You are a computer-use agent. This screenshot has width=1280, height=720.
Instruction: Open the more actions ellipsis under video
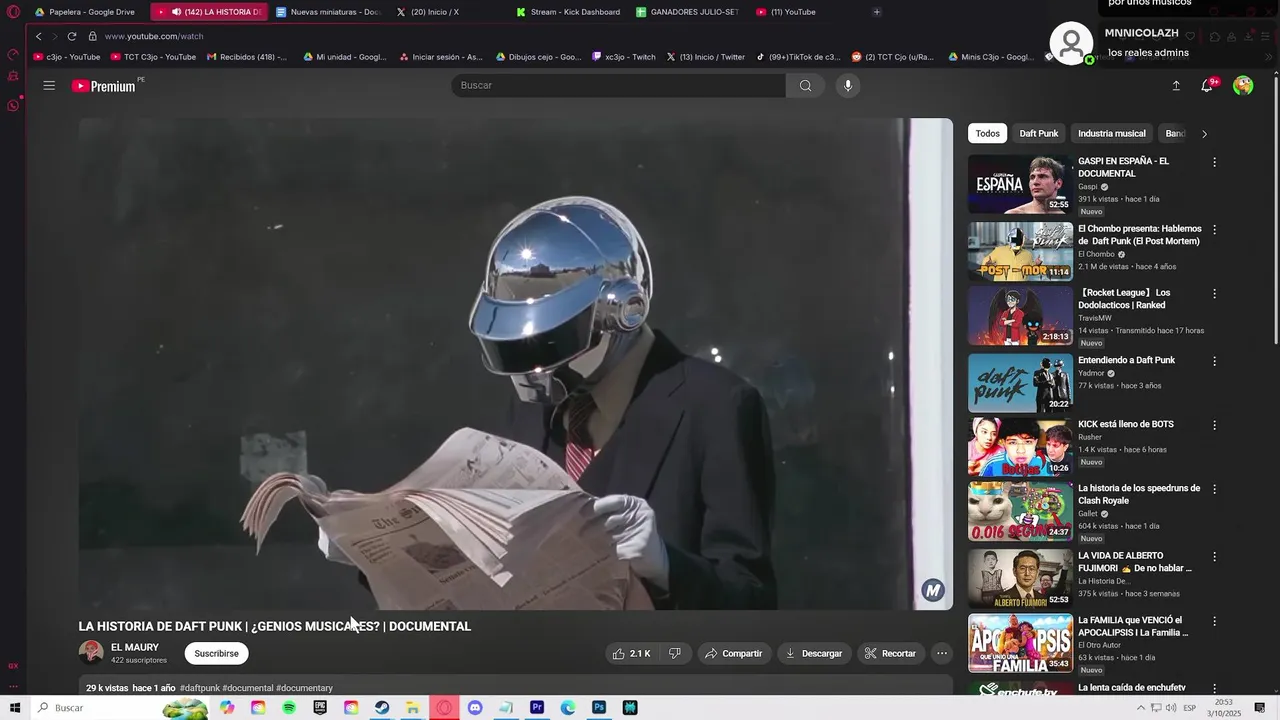[941, 653]
